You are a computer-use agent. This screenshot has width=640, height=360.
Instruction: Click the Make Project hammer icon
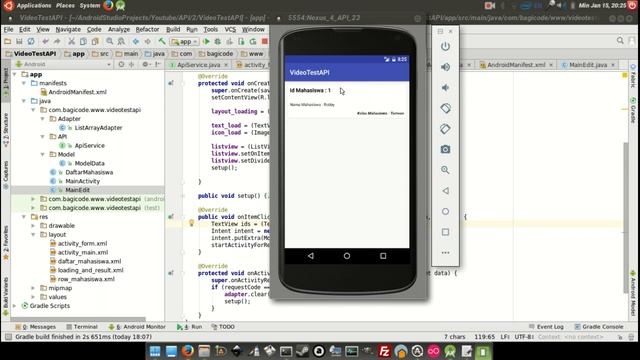point(162,41)
